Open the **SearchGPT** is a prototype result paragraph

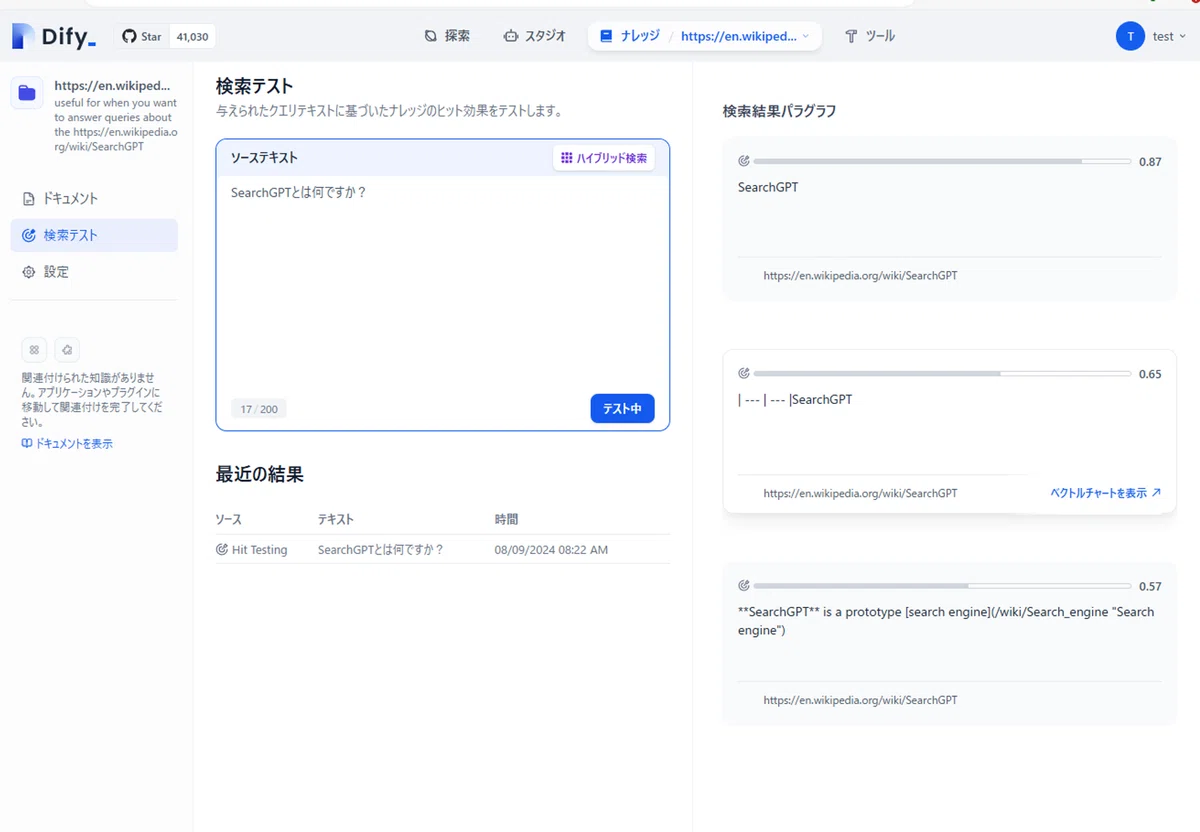pyautogui.click(x=946, y=621)
